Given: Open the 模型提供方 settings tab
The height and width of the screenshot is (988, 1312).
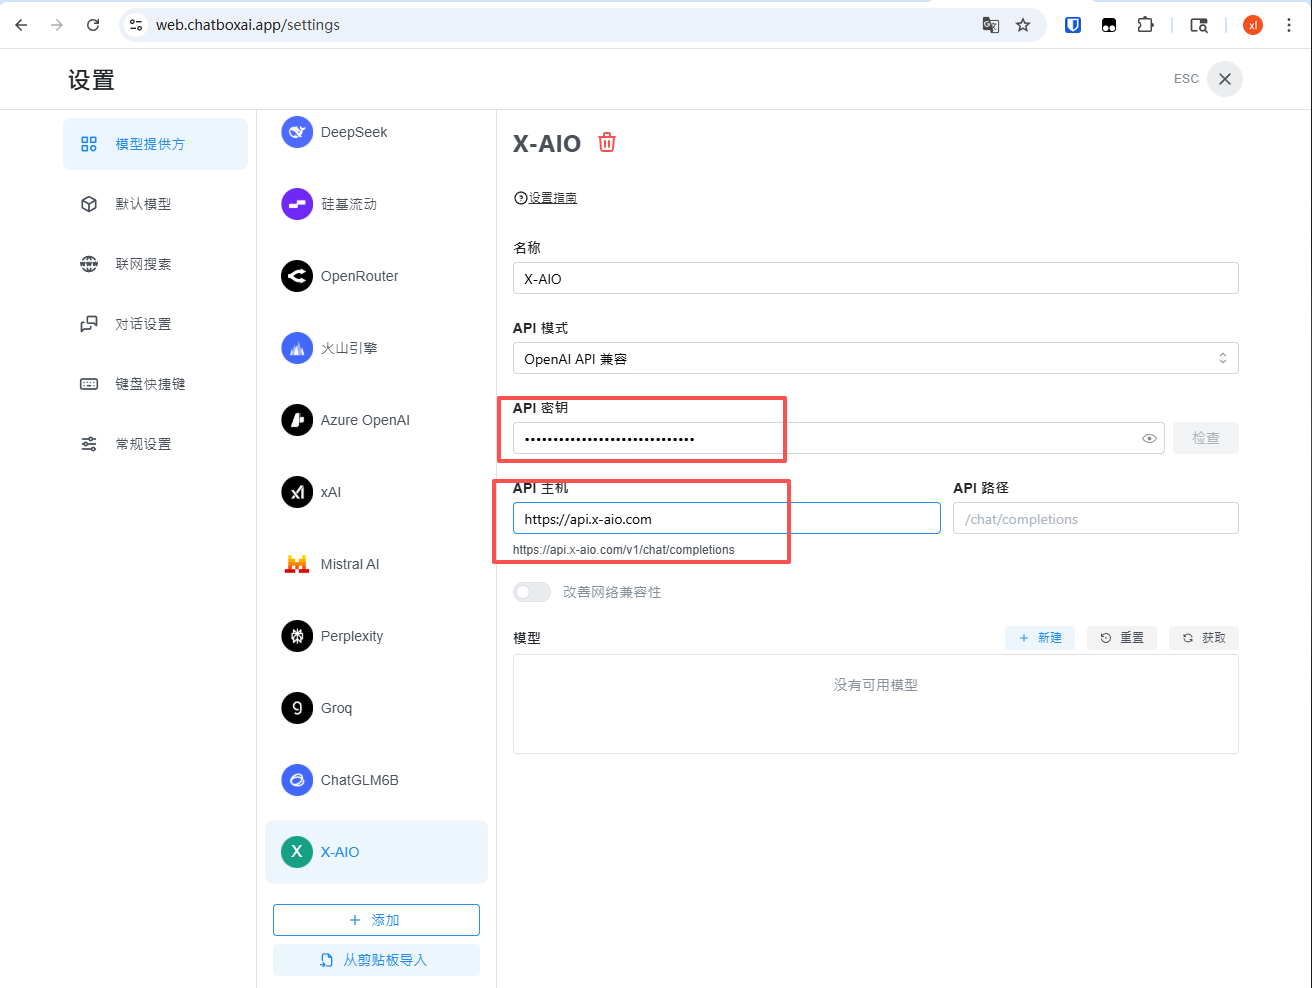Looking at the screenshot, I should 155,144.
